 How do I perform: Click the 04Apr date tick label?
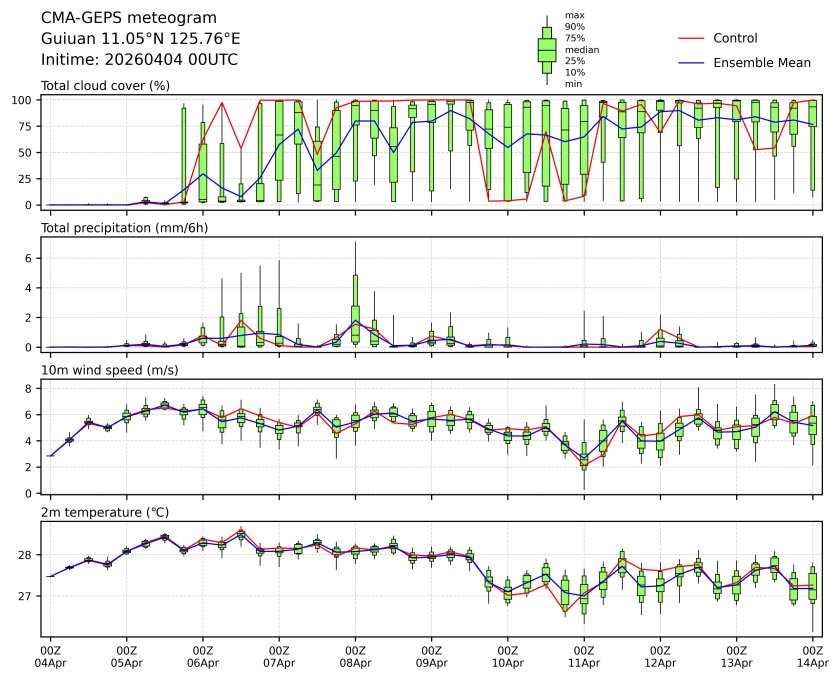click(50, 662)
